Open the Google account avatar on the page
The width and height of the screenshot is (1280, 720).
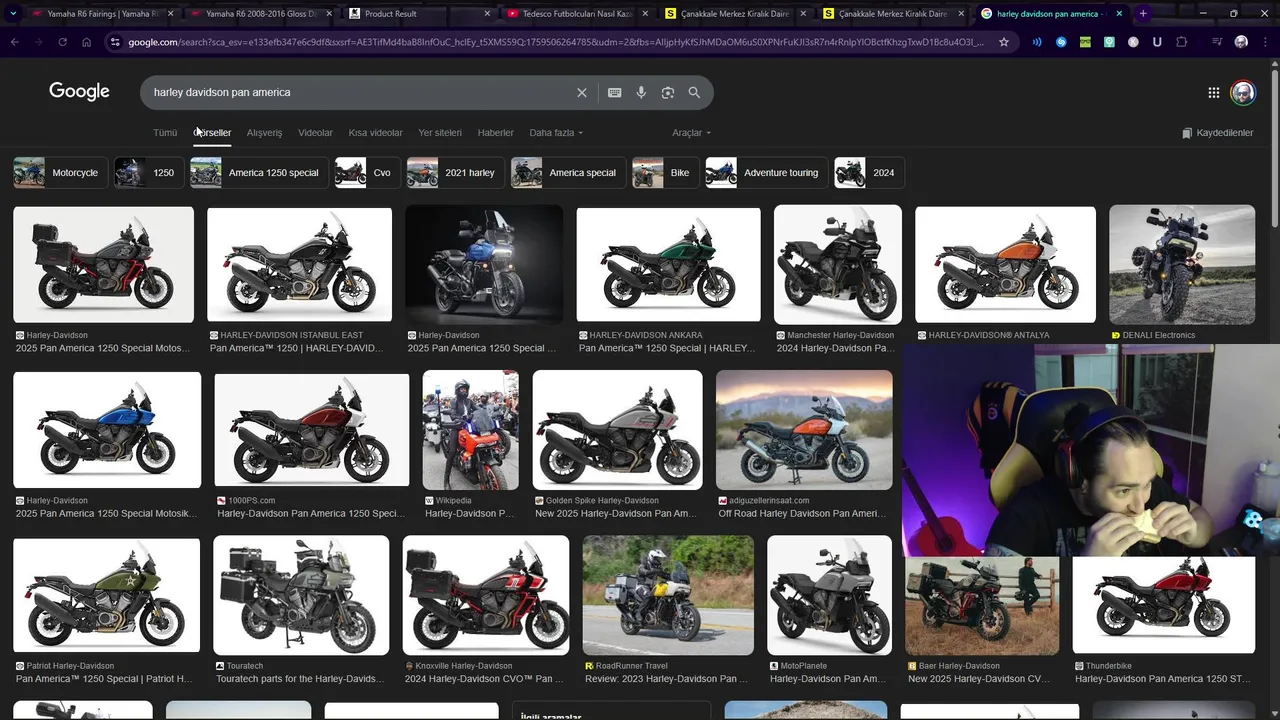1243,92
